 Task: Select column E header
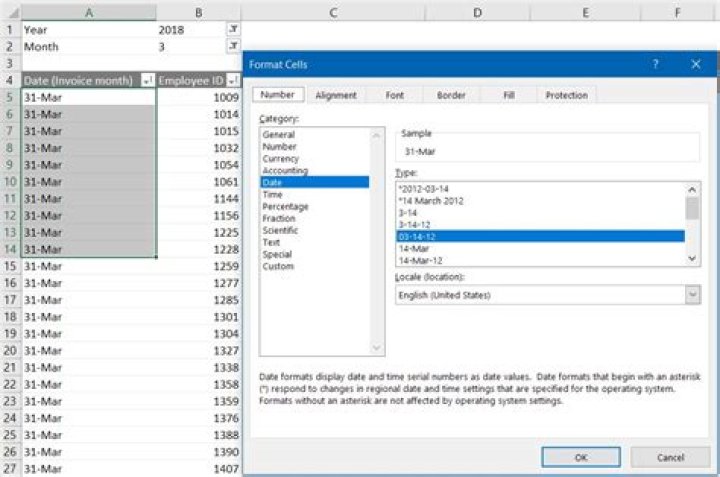tap(585, 12)
